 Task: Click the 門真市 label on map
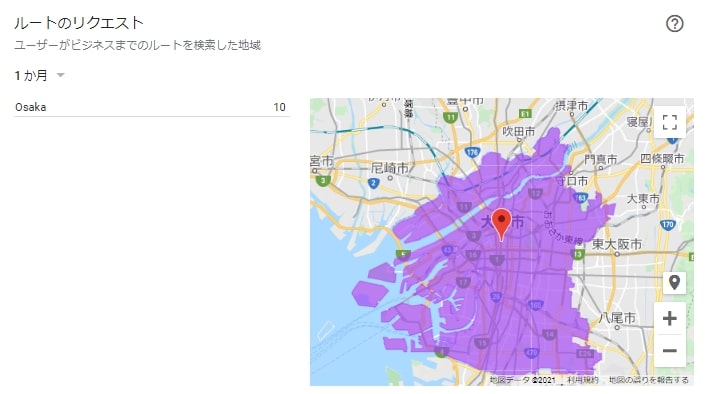click(x=601, y=159)
